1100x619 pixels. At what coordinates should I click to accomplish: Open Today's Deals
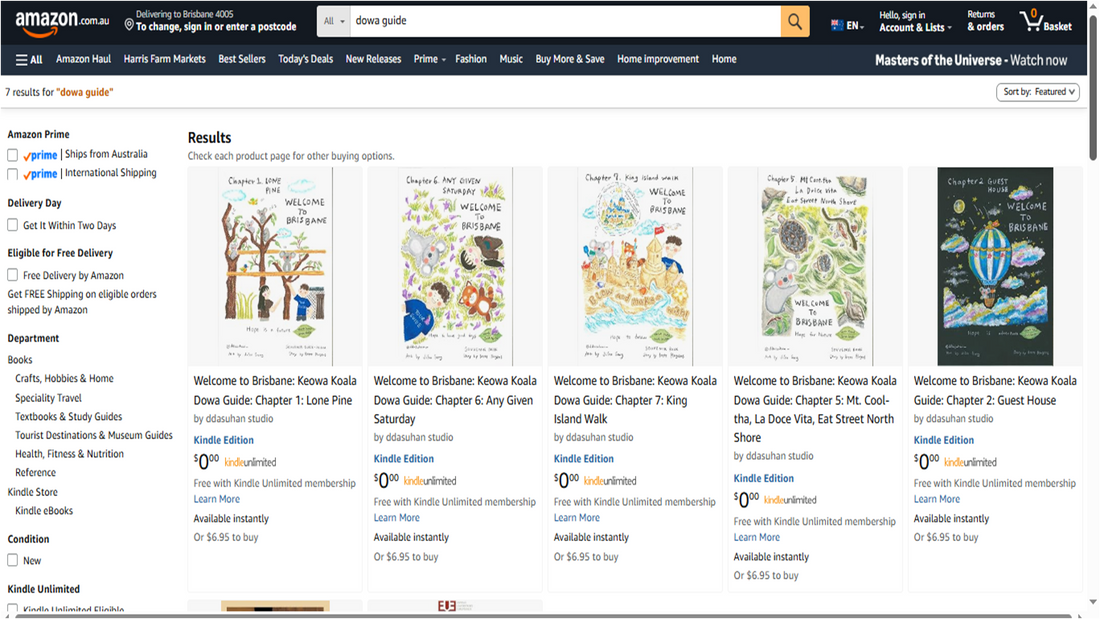pos(306,59)
